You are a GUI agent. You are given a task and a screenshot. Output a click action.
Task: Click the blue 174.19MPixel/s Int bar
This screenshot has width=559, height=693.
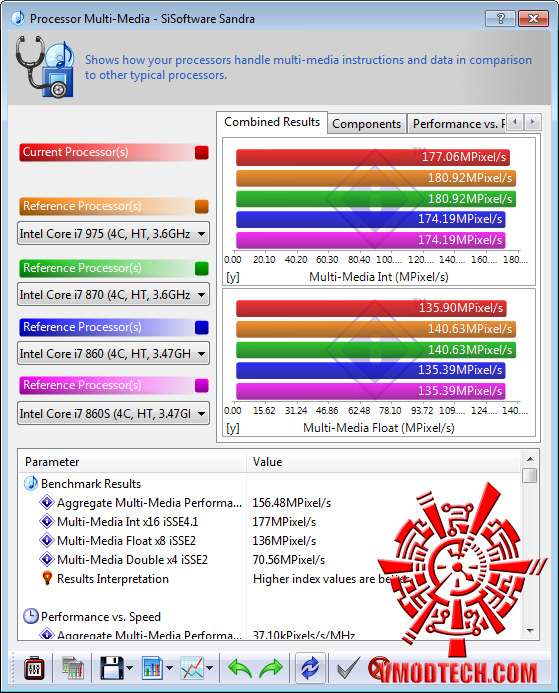370,219
